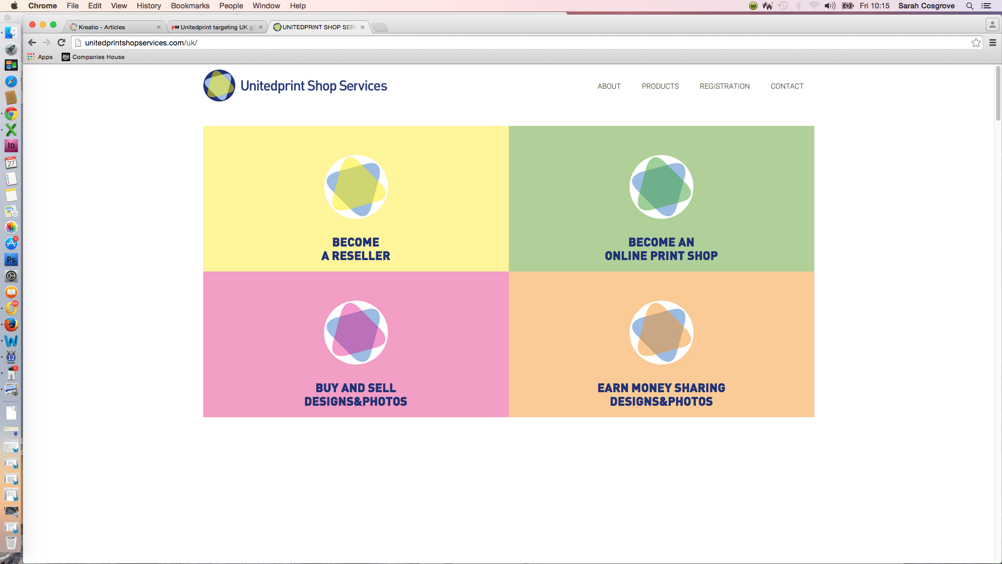
Task: Open Apps shortcut in bookmarks bar
Action: (40, 57)
